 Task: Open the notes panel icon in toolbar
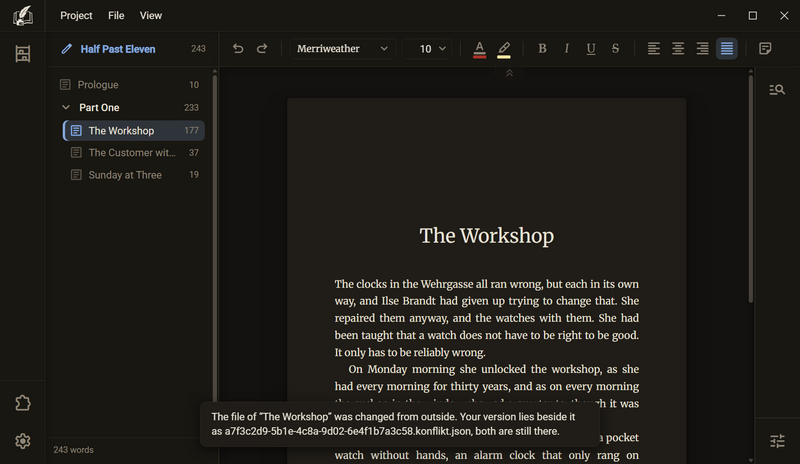[x=765, y=48]
